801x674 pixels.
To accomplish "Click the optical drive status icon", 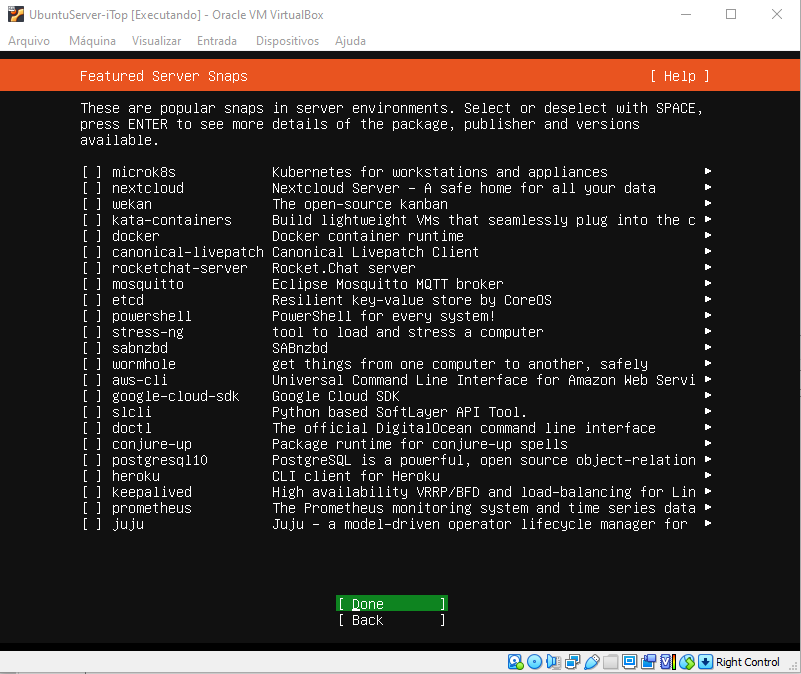I will [x=534, y=662].
